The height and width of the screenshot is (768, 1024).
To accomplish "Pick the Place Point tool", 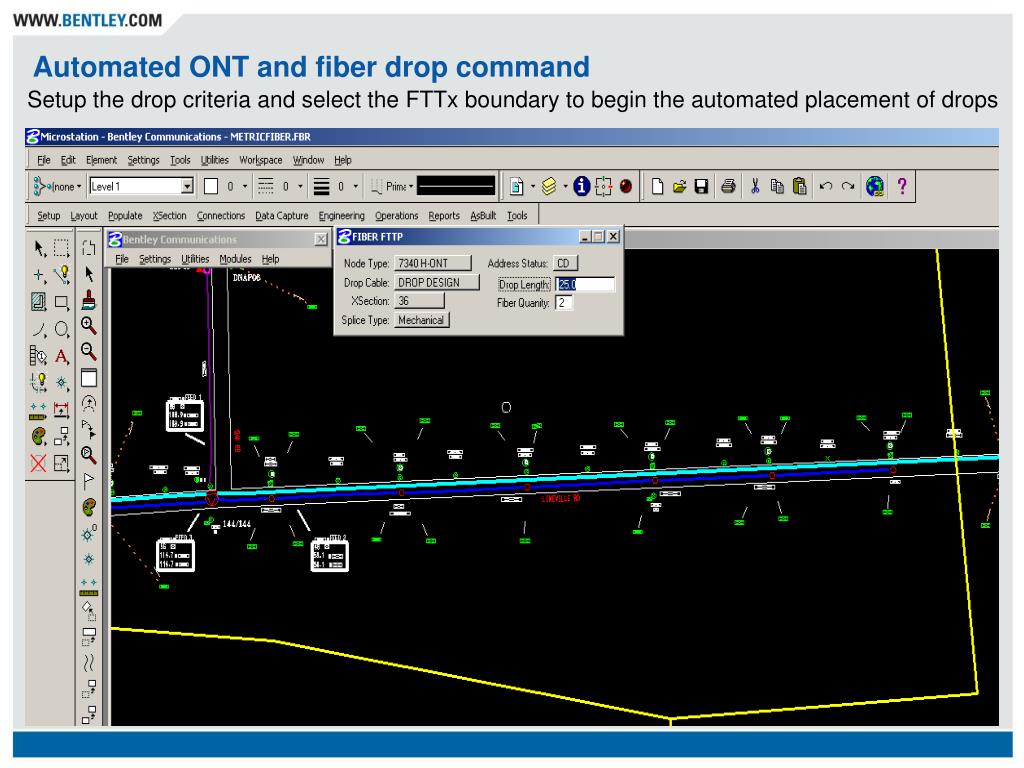I will pos(39,276).
